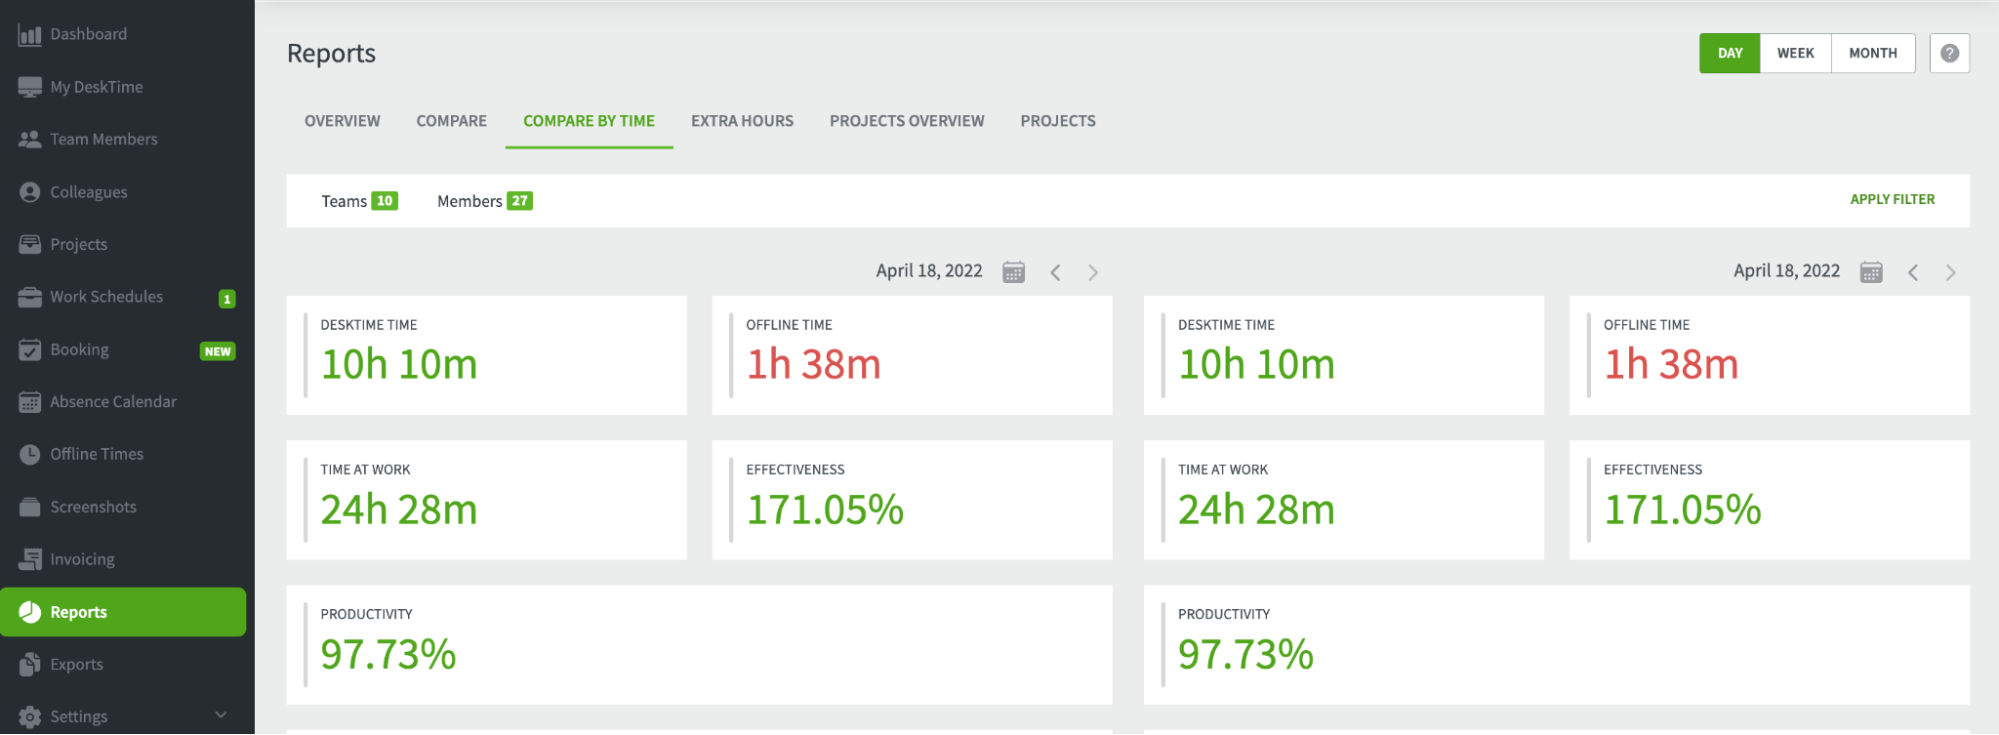Click left EFFECTIVENESS value 171.05%
The width and height of the screenshot is (1999, 735).
[825, 509]
